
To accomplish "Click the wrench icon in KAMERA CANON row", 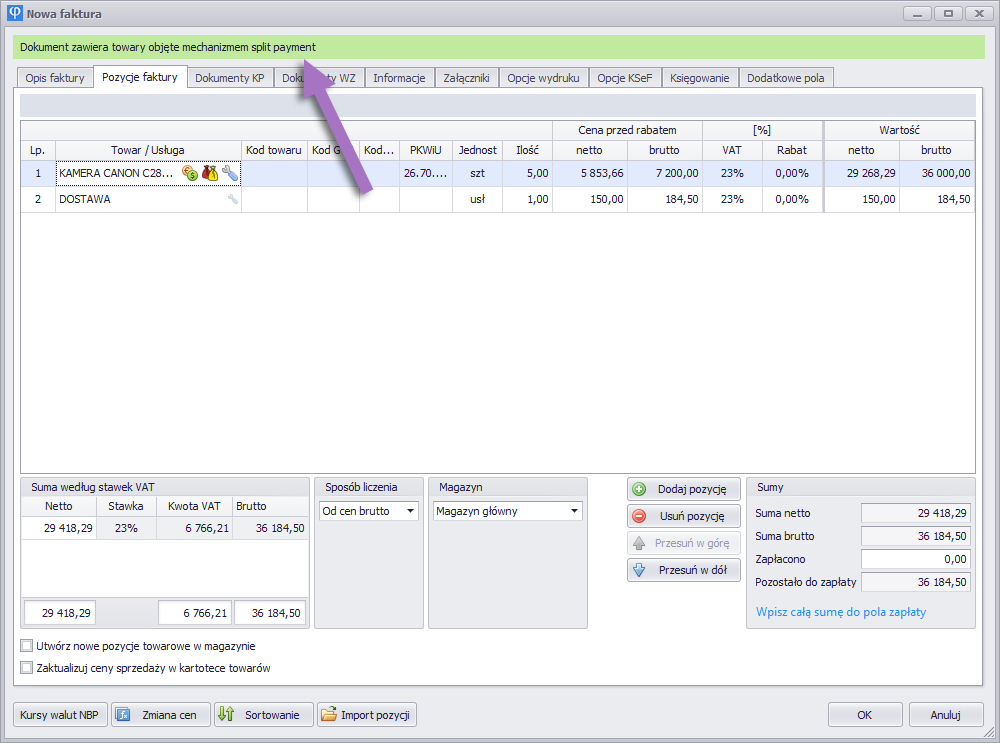I will pyautogui.click(x=230, y=173).
